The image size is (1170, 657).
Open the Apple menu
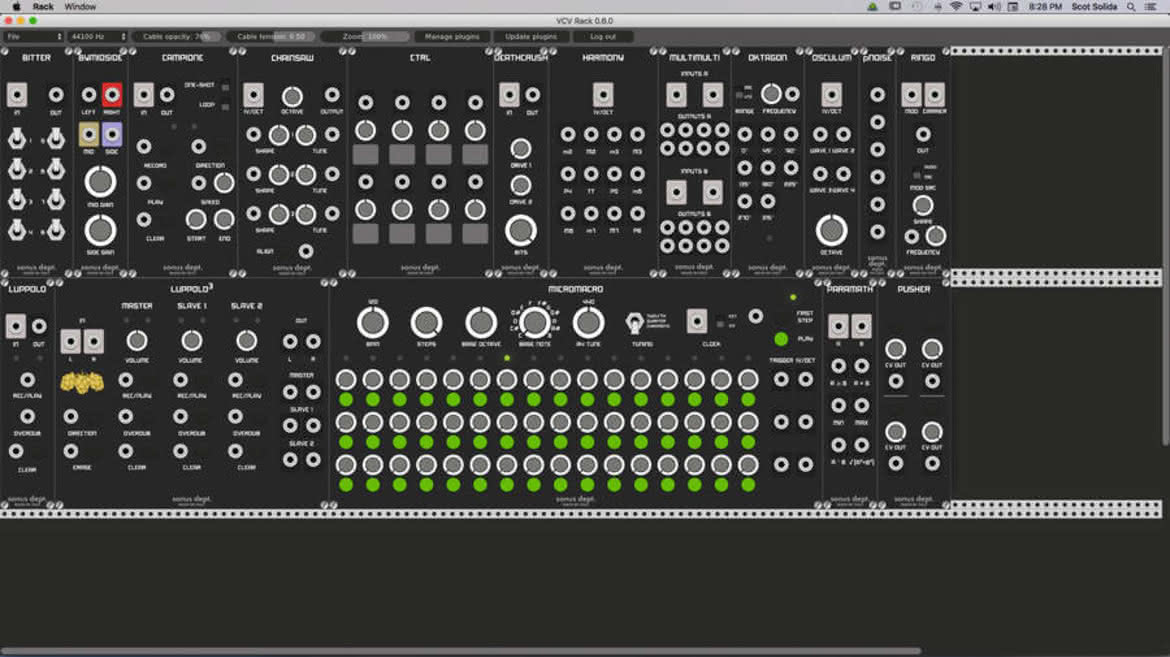(16, 7)
